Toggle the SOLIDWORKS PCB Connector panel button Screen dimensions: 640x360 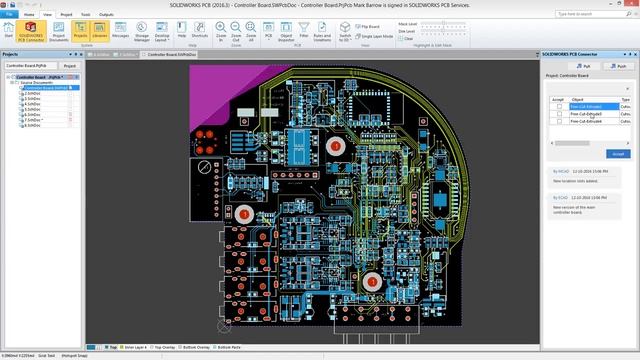pyautogui.click(x=31, y=31)
